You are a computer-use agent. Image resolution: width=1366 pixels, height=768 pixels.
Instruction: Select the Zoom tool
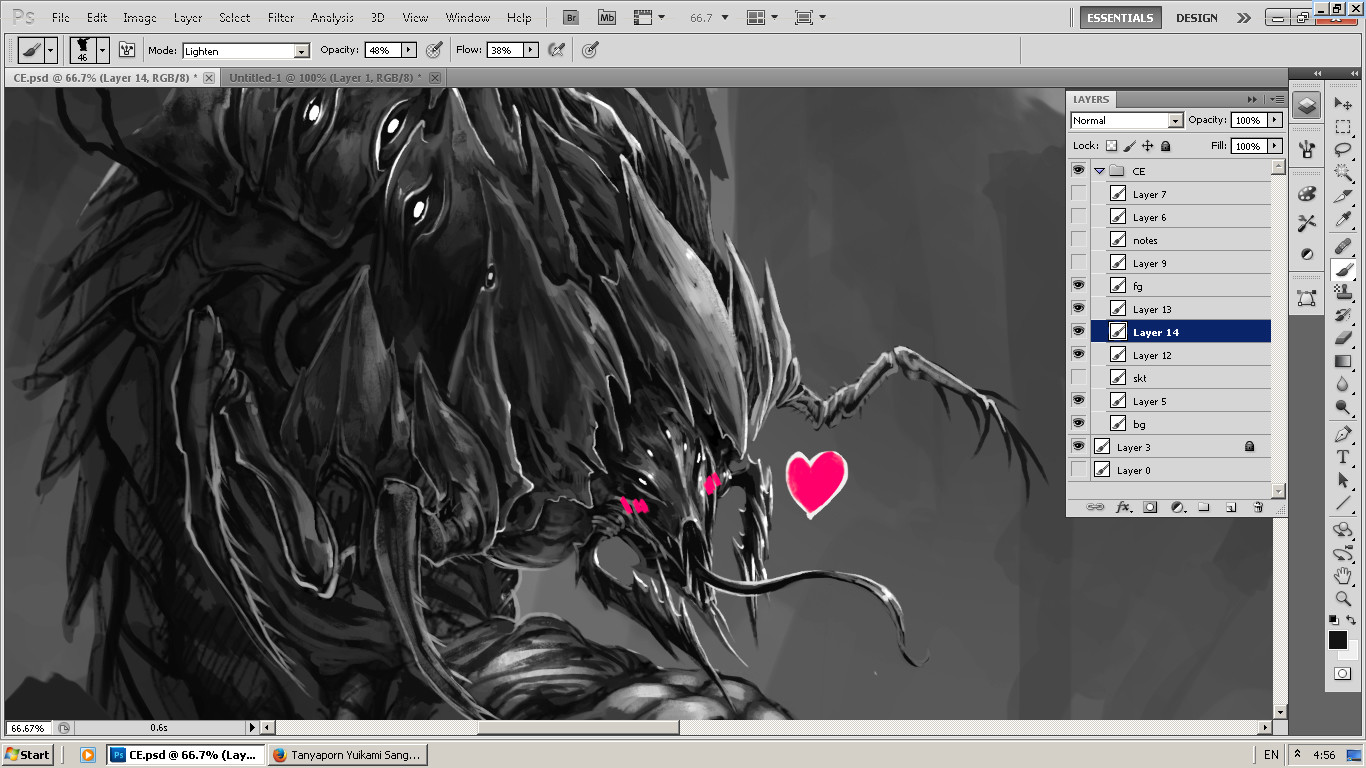point(1342,599)
